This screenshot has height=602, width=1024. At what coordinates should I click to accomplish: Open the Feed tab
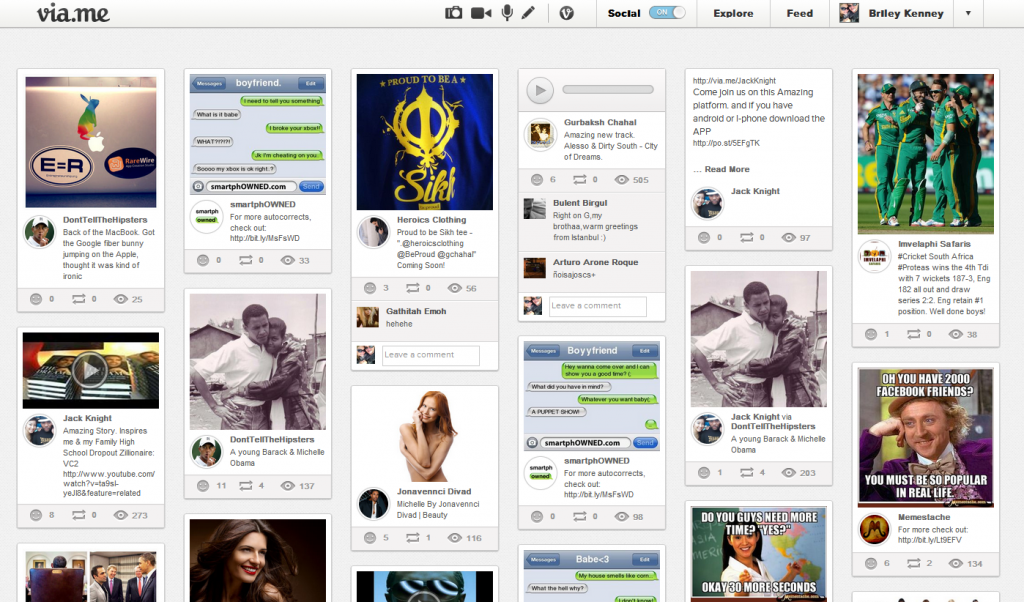coord(799,13)
